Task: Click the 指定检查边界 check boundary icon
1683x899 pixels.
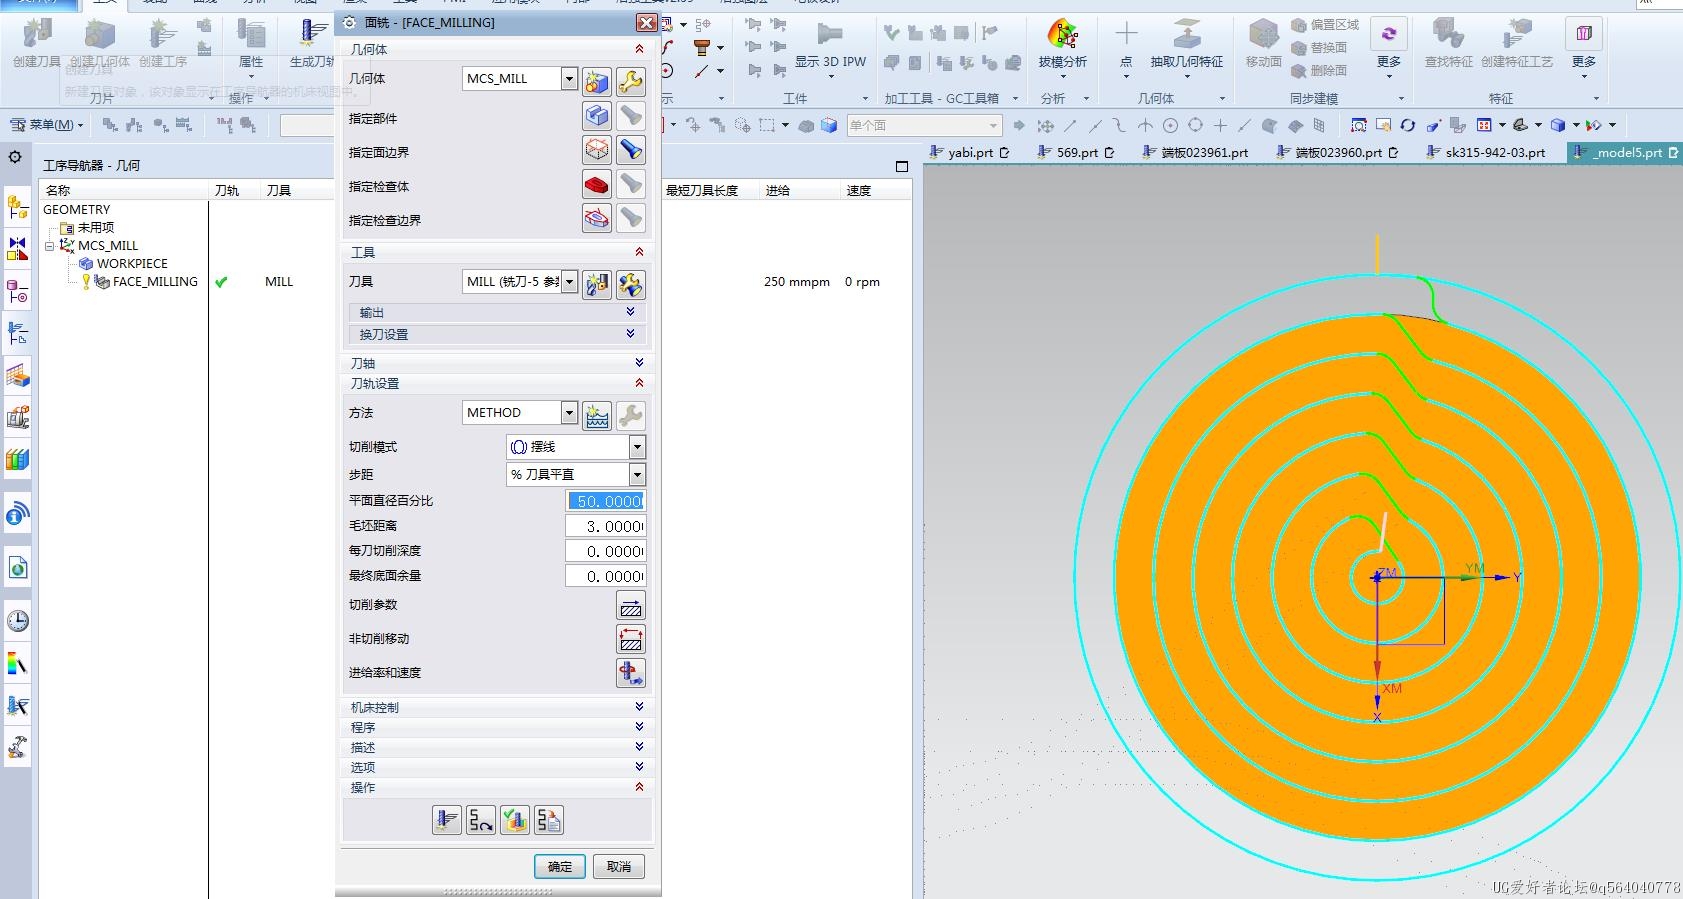Action: tap(597, 218)
